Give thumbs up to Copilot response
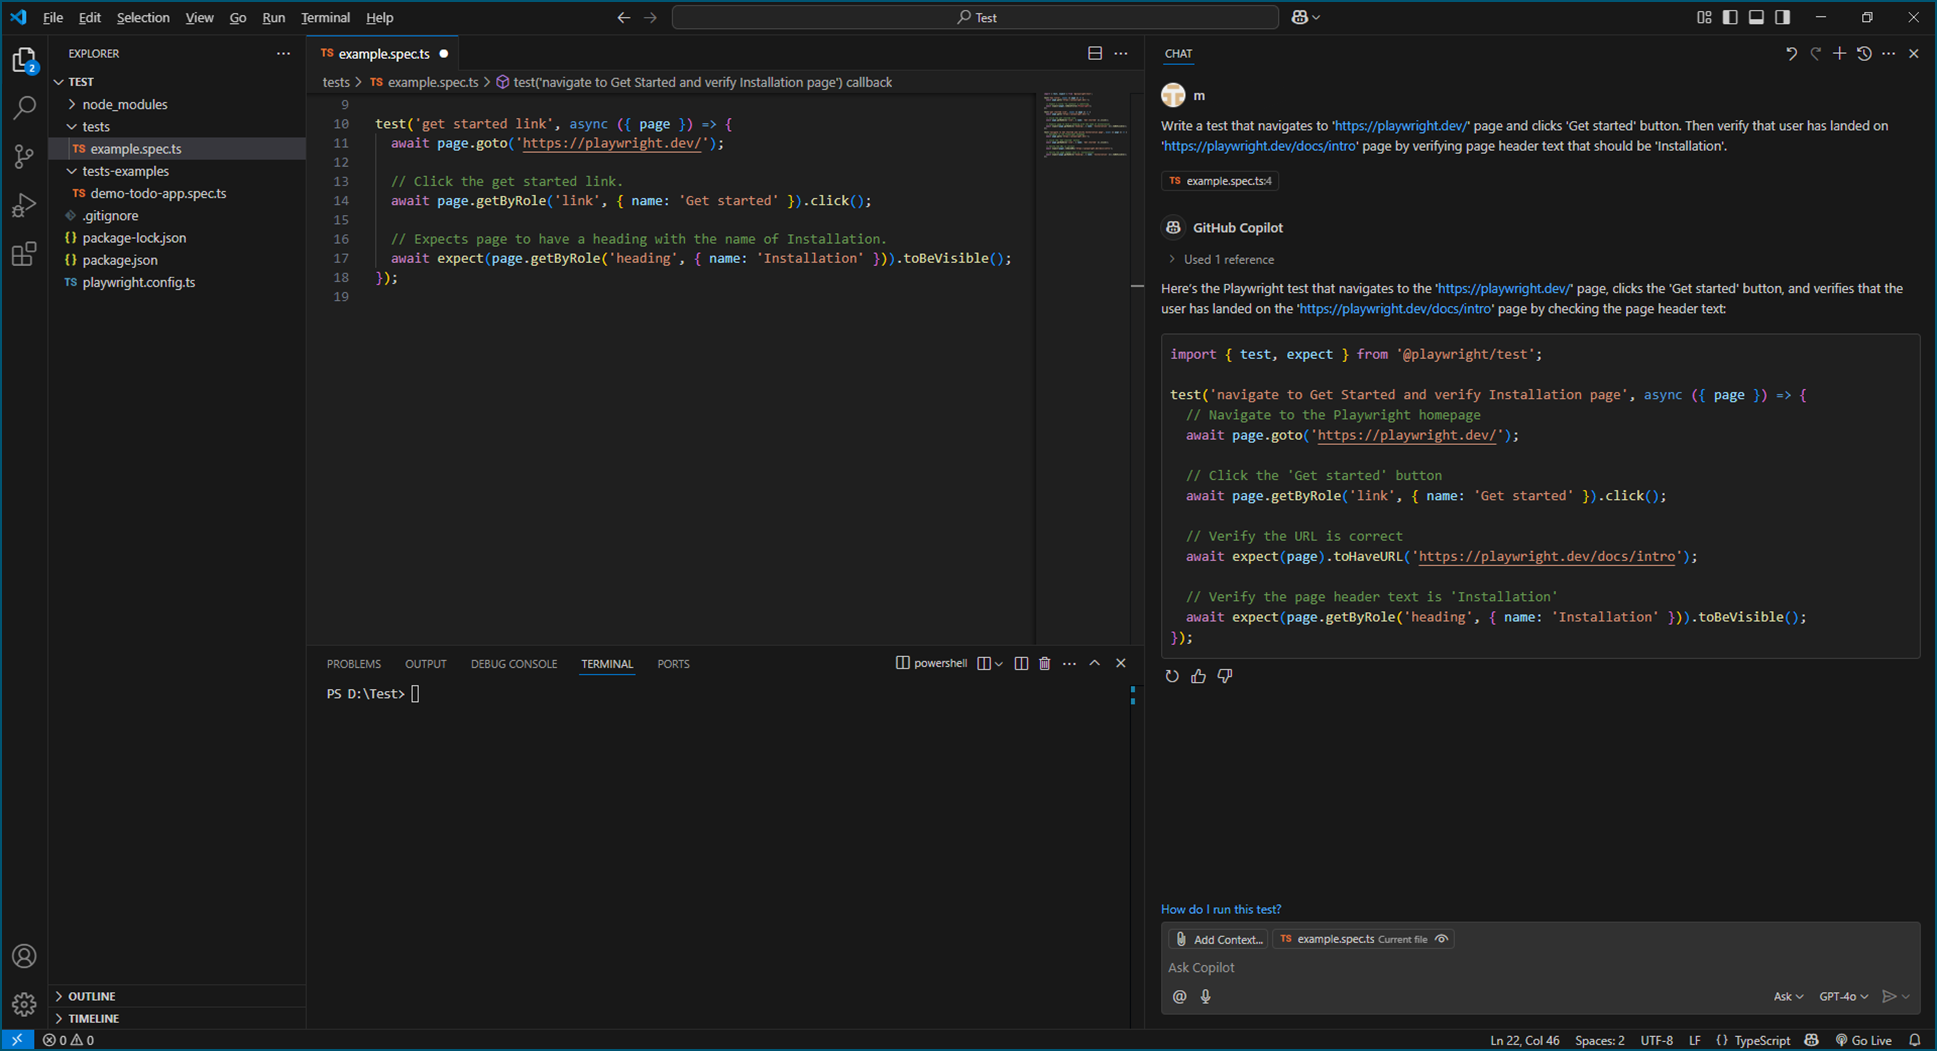The image size is (1937, 1051). (x=1198, y=677)
